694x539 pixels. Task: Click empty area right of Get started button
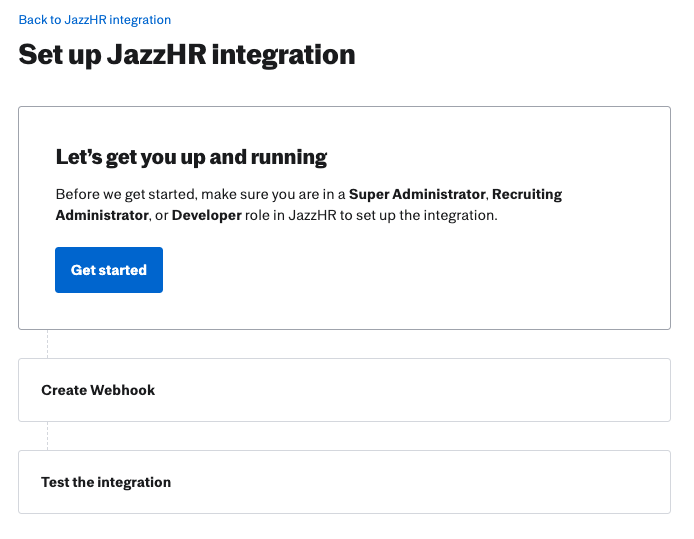[398, 270]
